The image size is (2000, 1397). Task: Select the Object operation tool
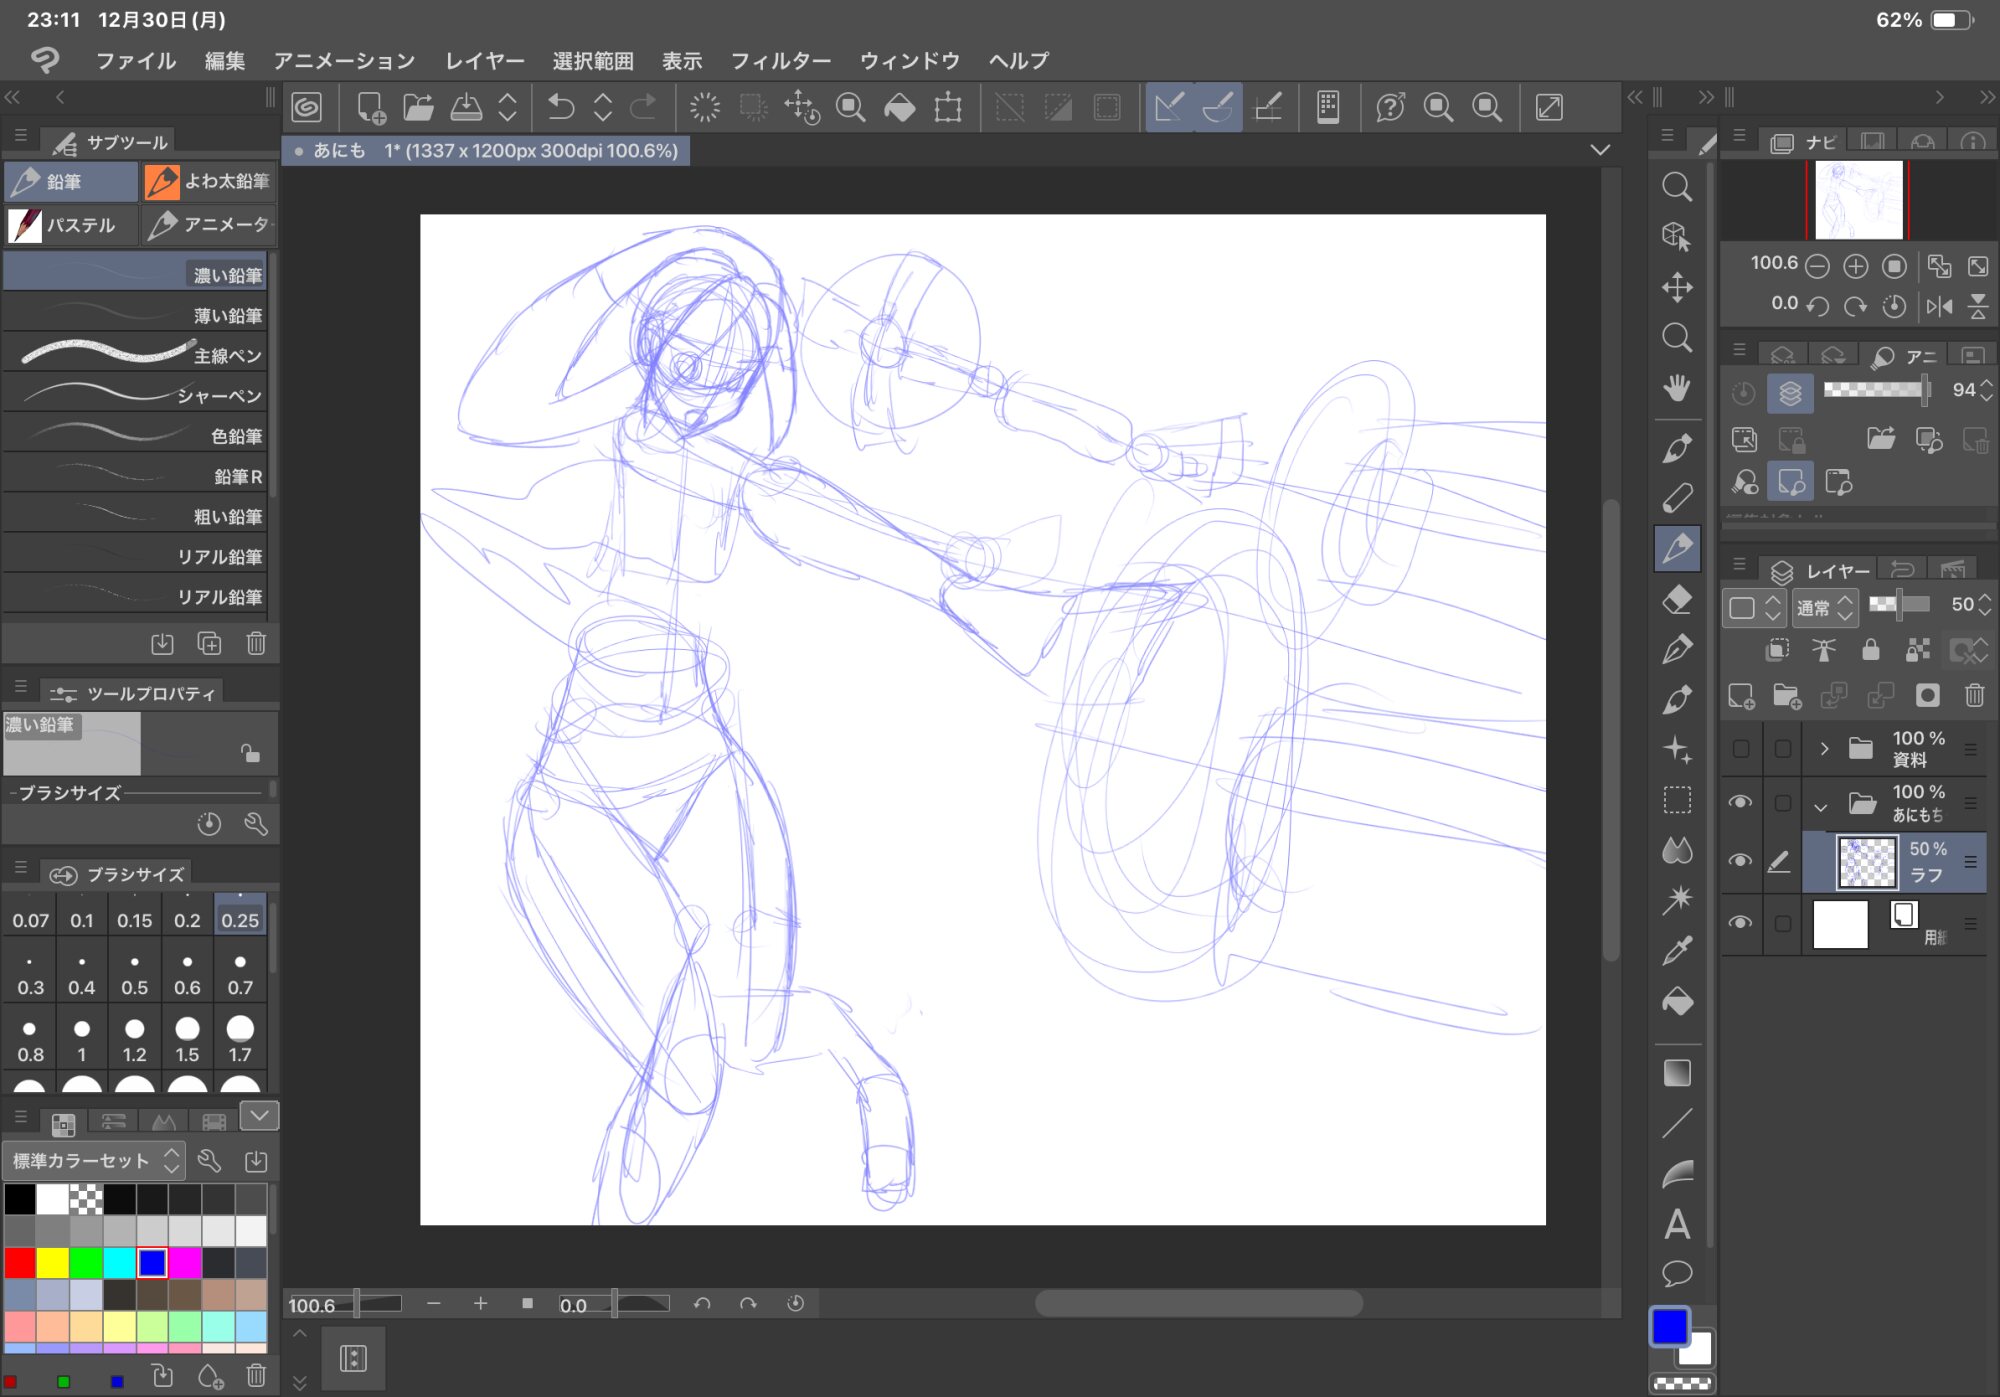(x=1677, y=237)
